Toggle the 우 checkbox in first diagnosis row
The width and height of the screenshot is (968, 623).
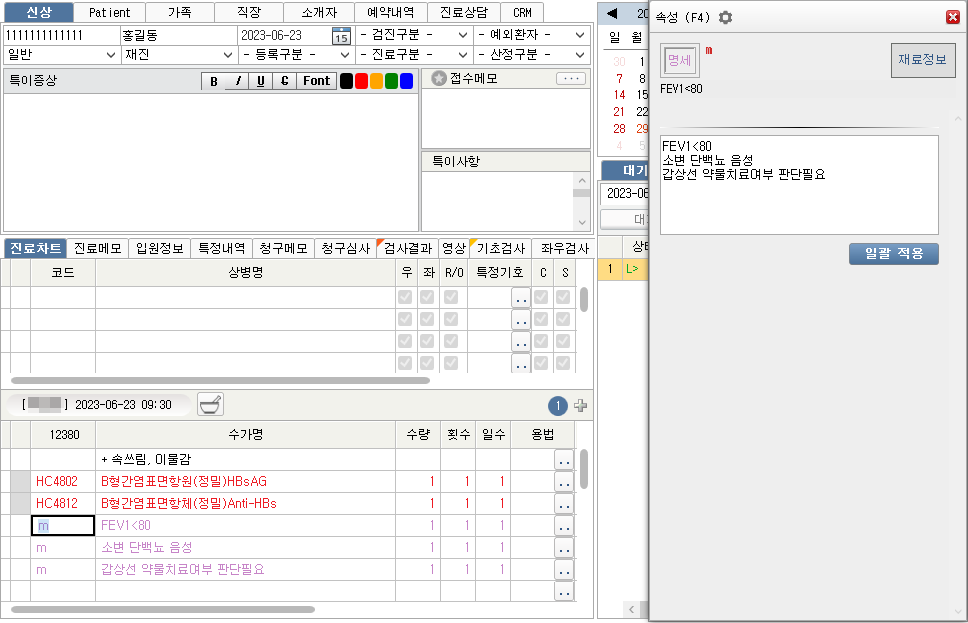405,297
